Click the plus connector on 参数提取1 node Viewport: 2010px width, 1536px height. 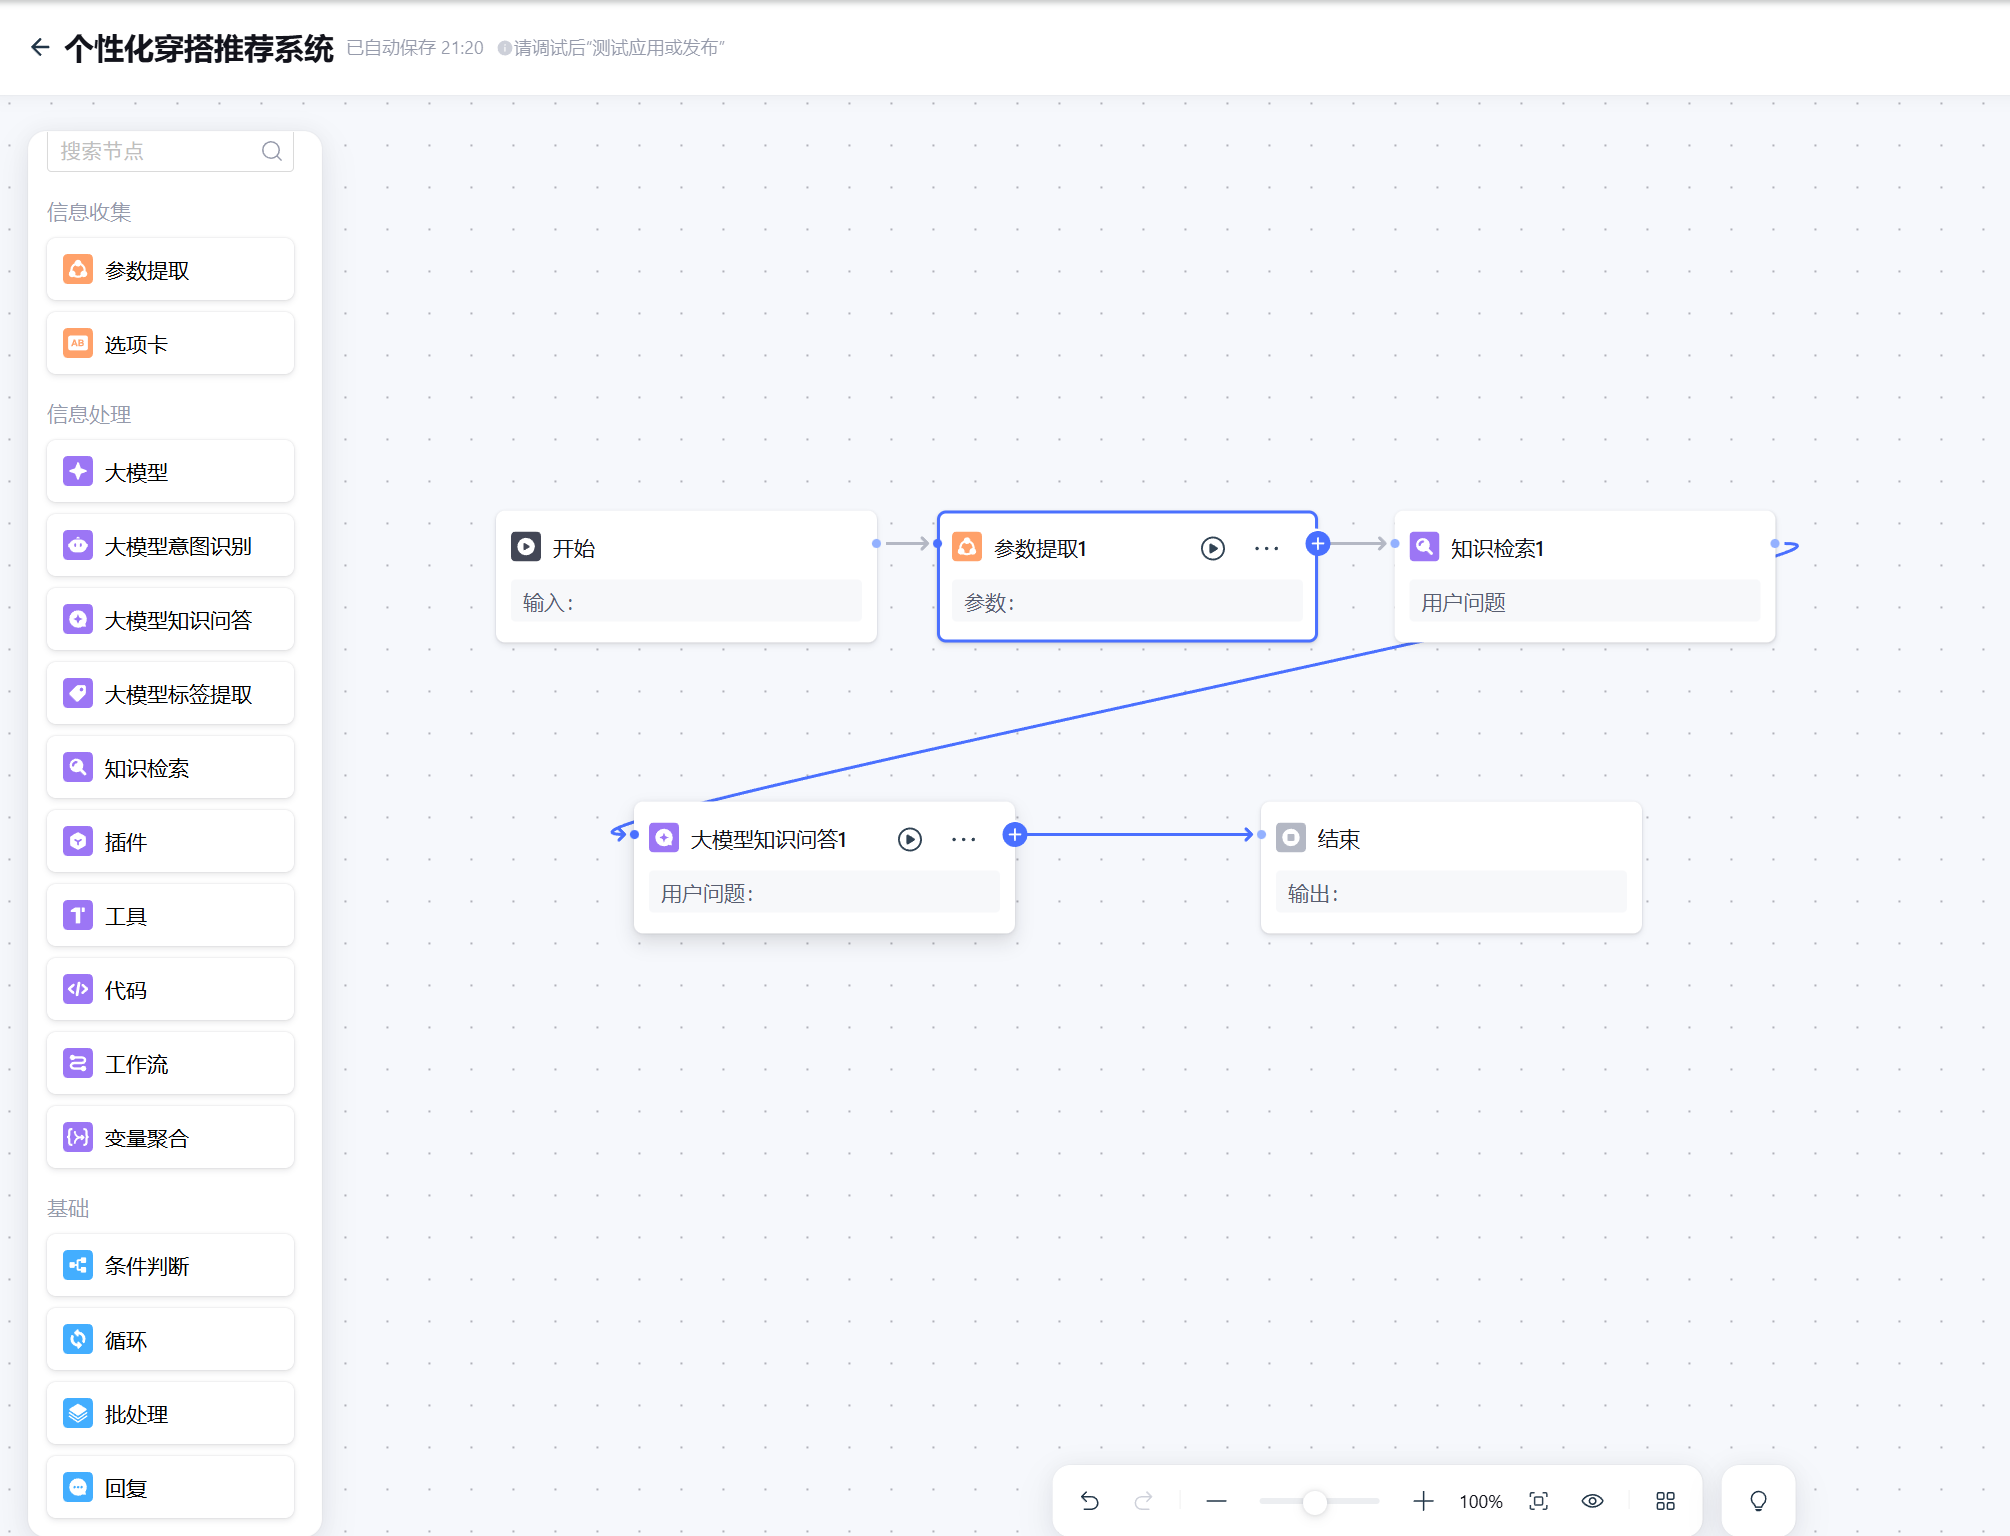[1318, 544]
